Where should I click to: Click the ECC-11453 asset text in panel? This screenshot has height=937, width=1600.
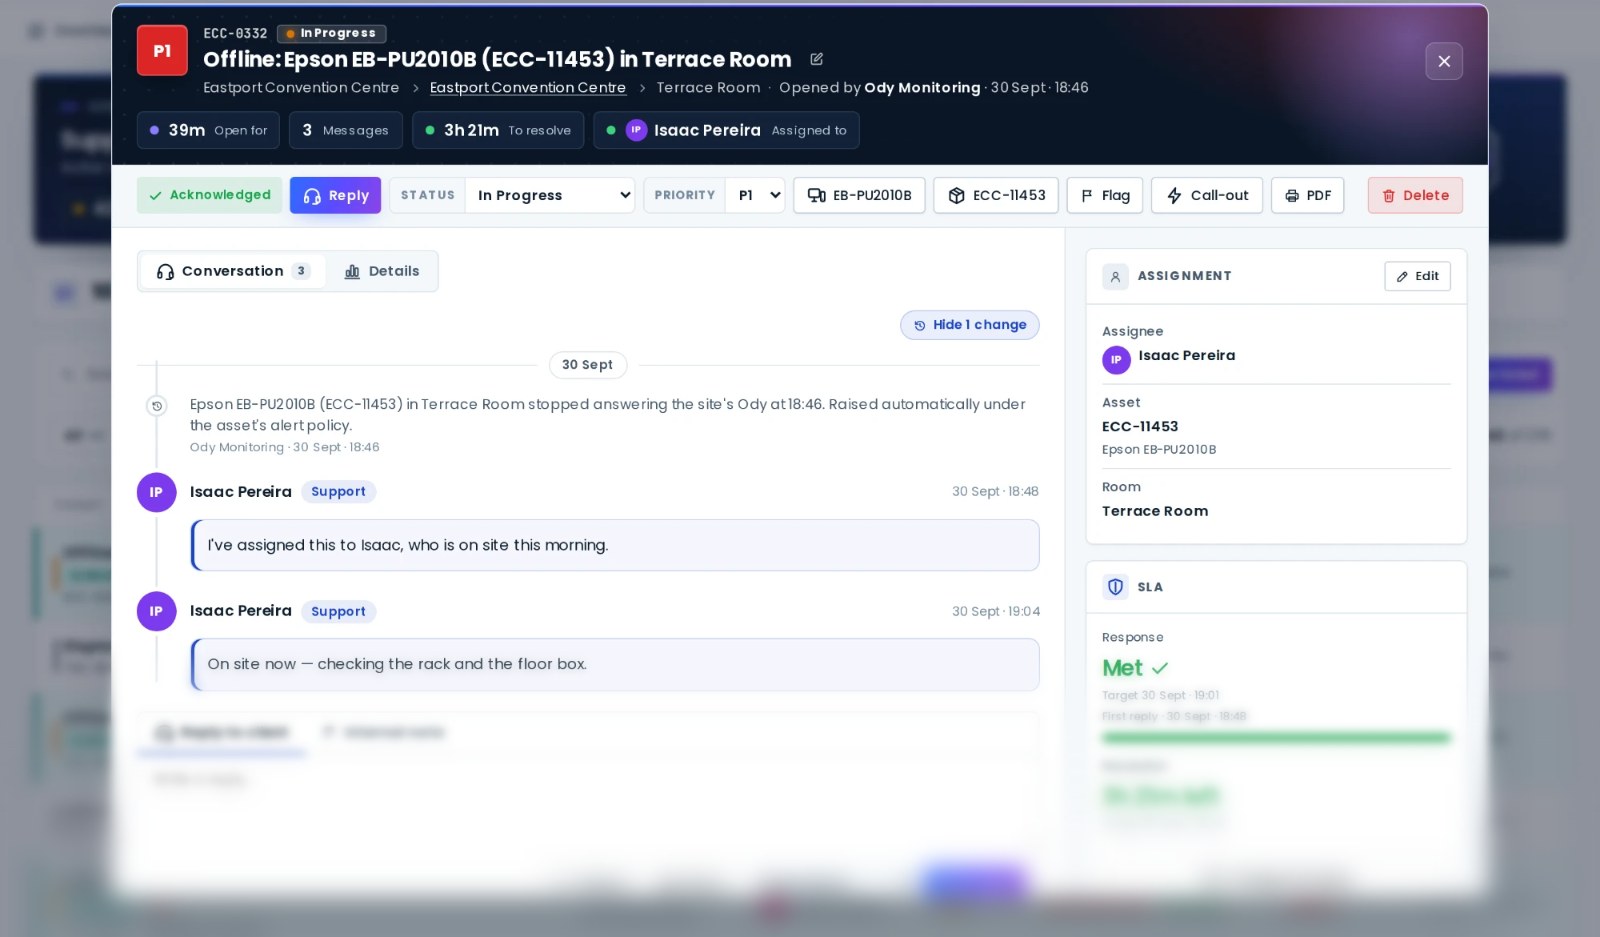[x=1140, y=426]
